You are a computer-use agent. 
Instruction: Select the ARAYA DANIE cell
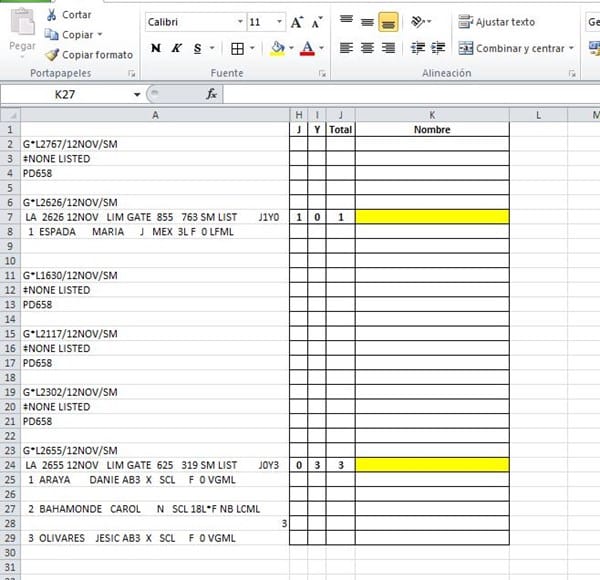[x=155, y=480]
